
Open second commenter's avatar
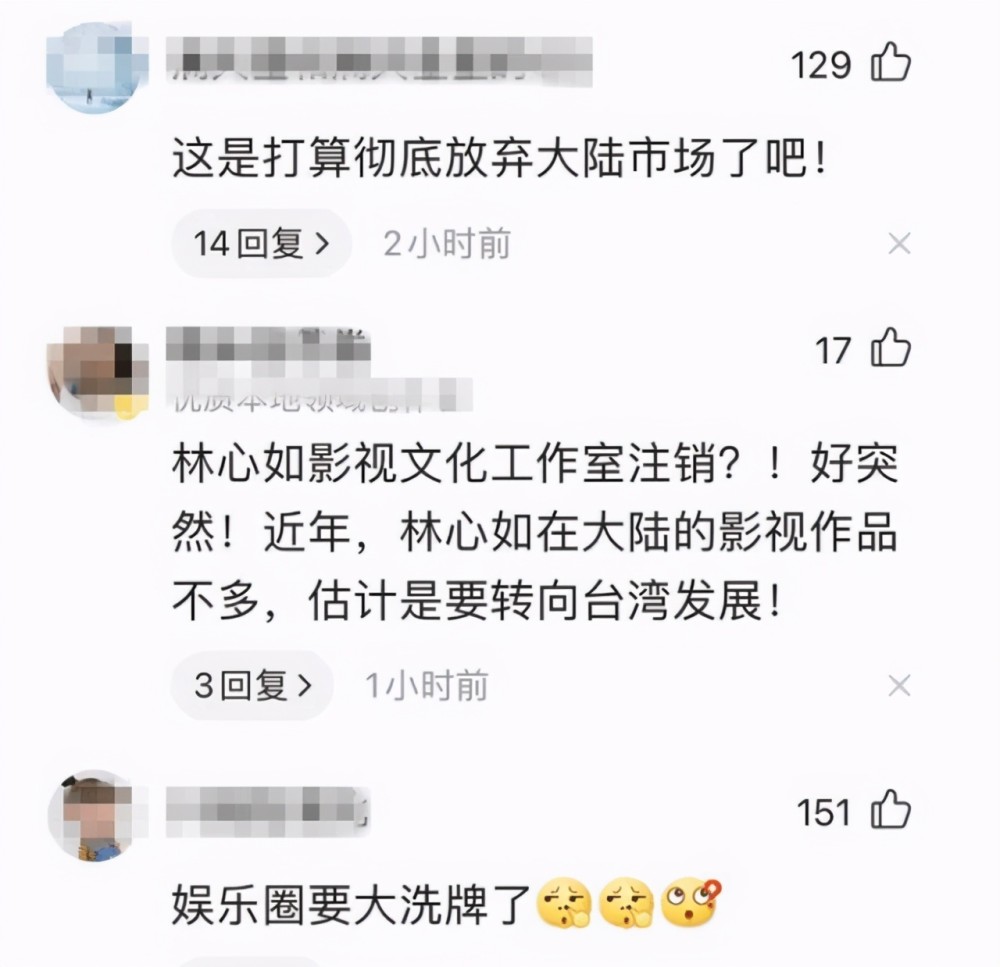pos(98,371)
